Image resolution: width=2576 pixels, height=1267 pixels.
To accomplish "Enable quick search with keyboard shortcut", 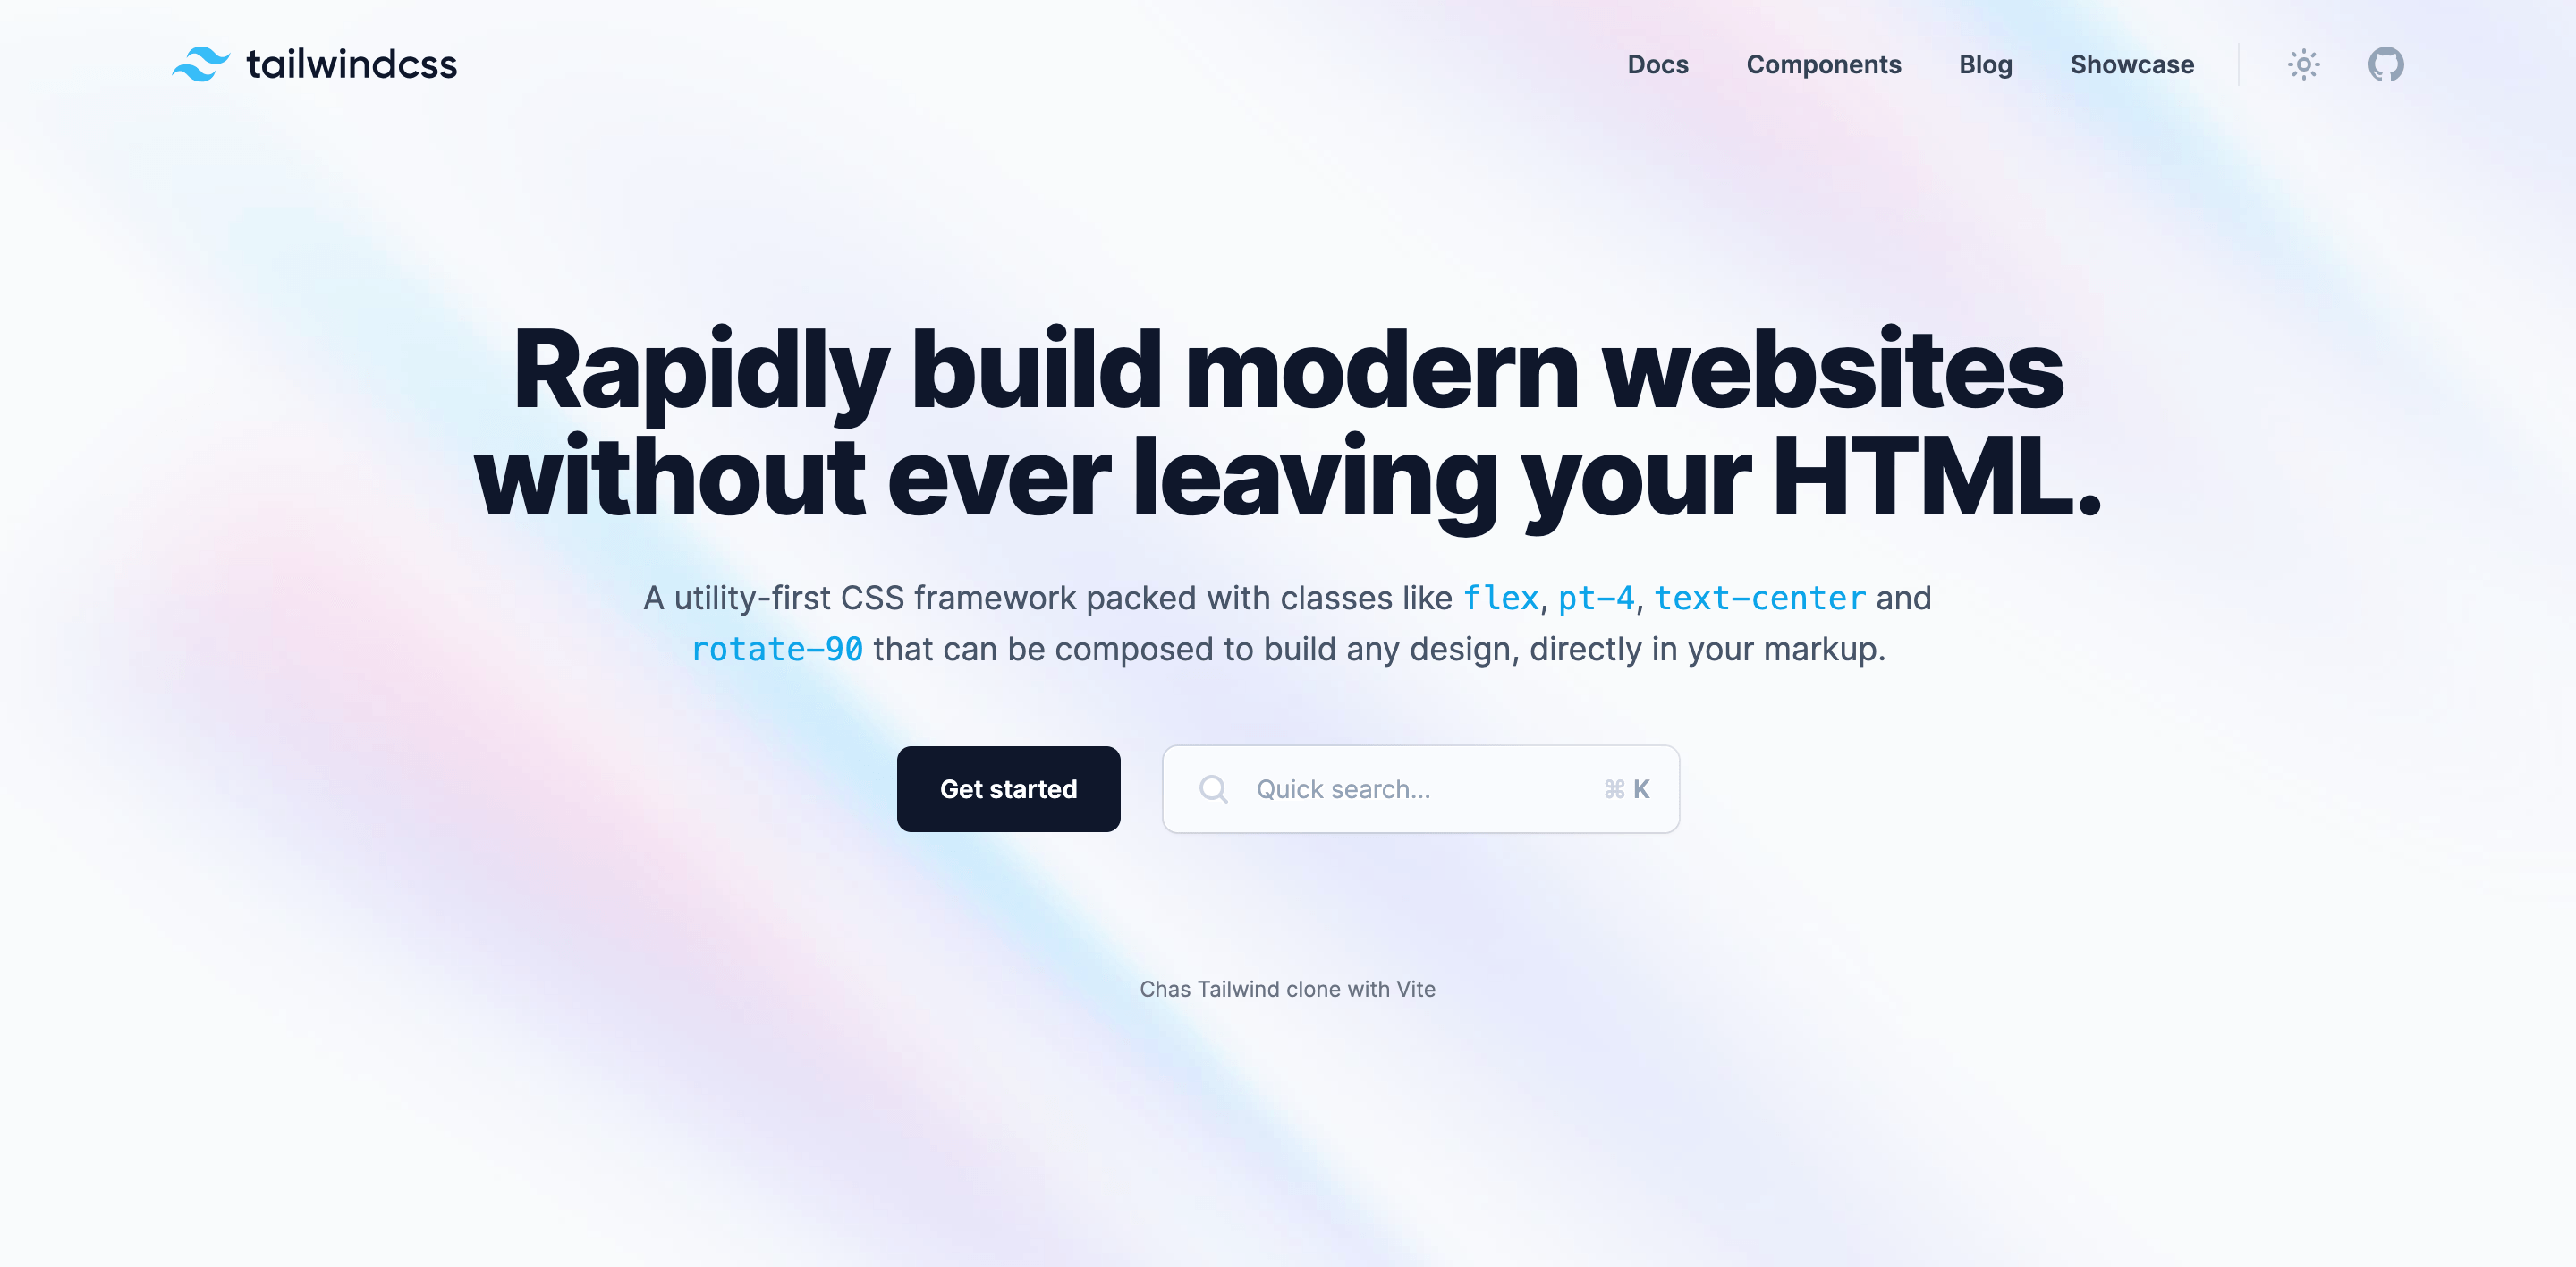I will [x=1421, y=789].
